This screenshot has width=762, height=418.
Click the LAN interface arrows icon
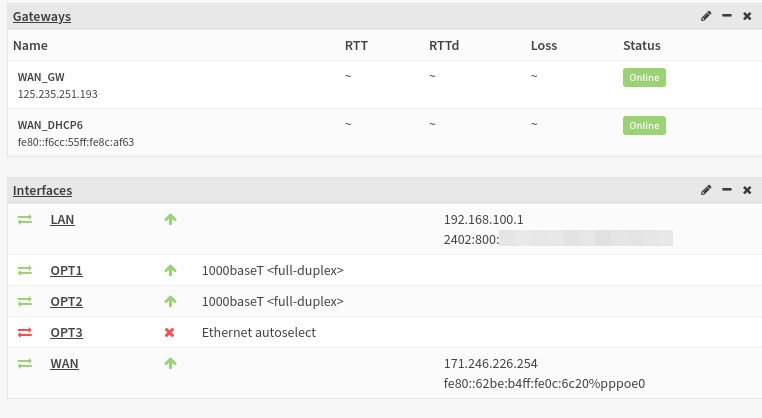[x=25, y=219]
